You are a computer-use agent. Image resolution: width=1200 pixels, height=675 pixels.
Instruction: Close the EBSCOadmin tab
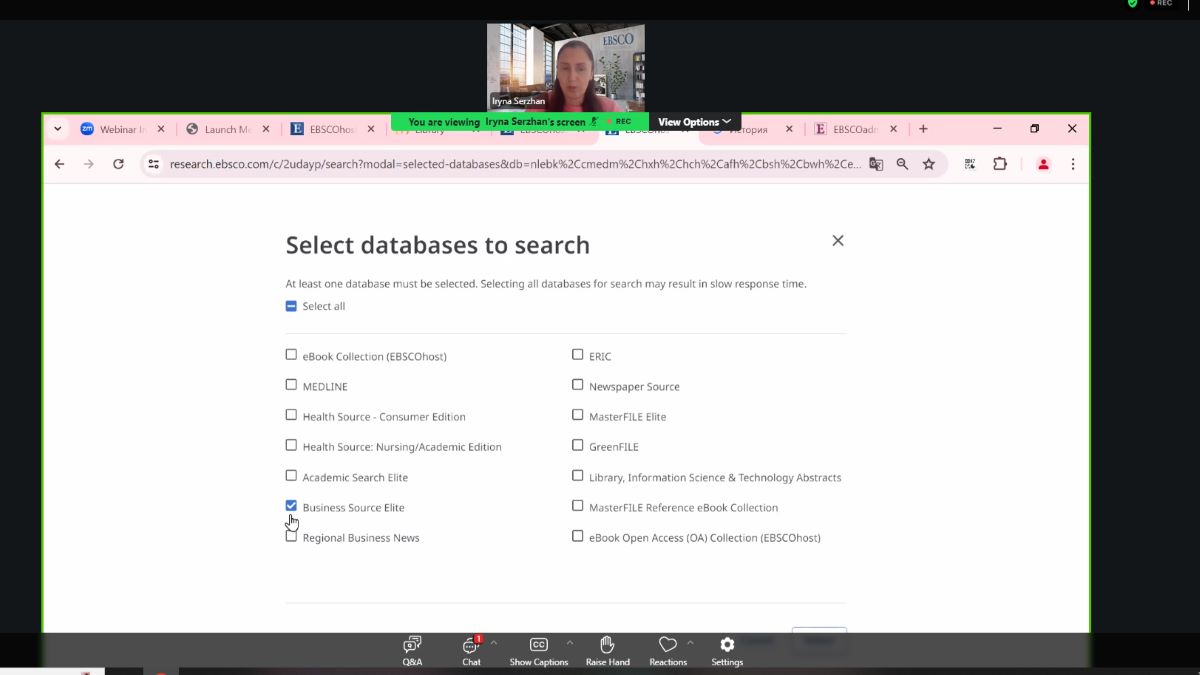894,129
